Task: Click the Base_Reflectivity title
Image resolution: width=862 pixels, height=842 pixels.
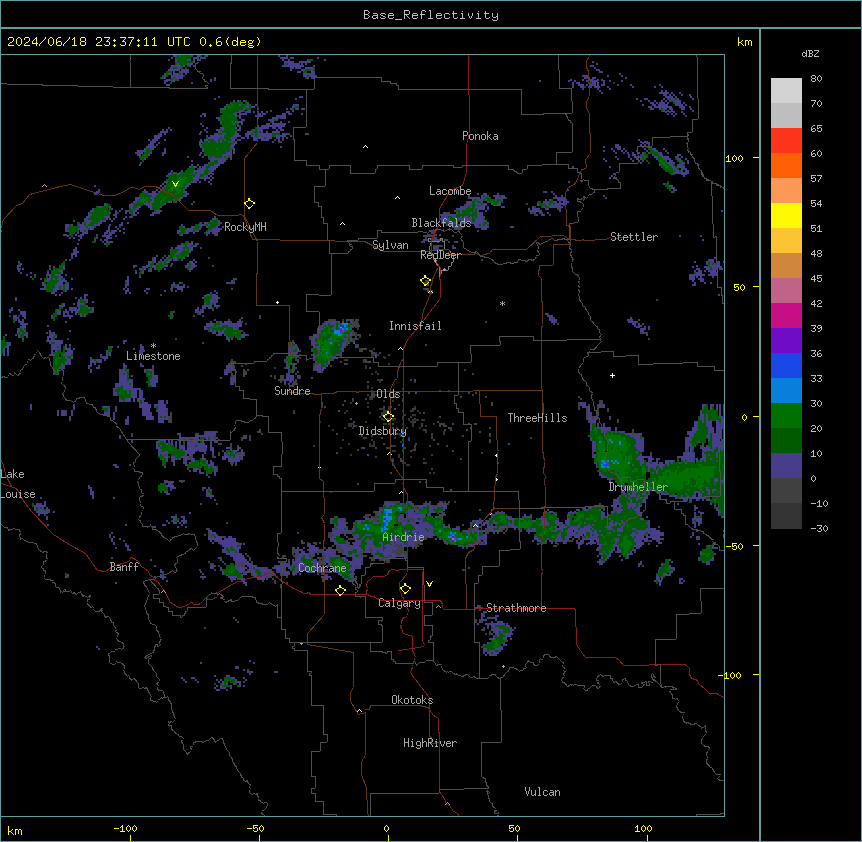Action: [x=431, y=15]
